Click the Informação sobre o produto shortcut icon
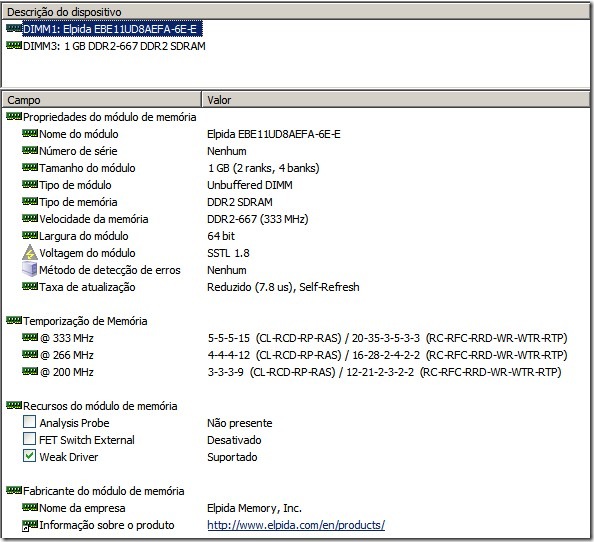 point(30,525)
